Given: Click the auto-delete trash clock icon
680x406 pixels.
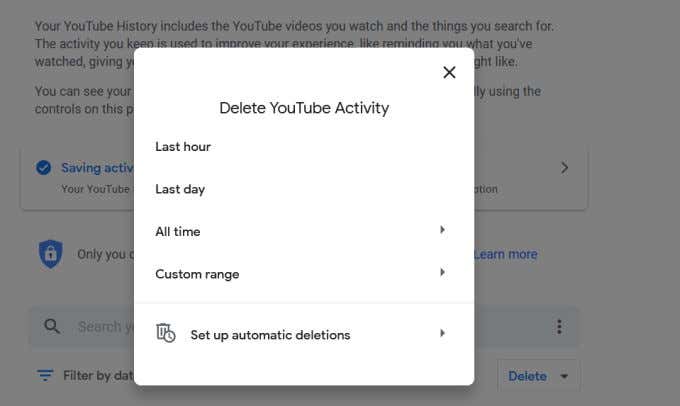Looking at the screenshot, I should (166, 334).
